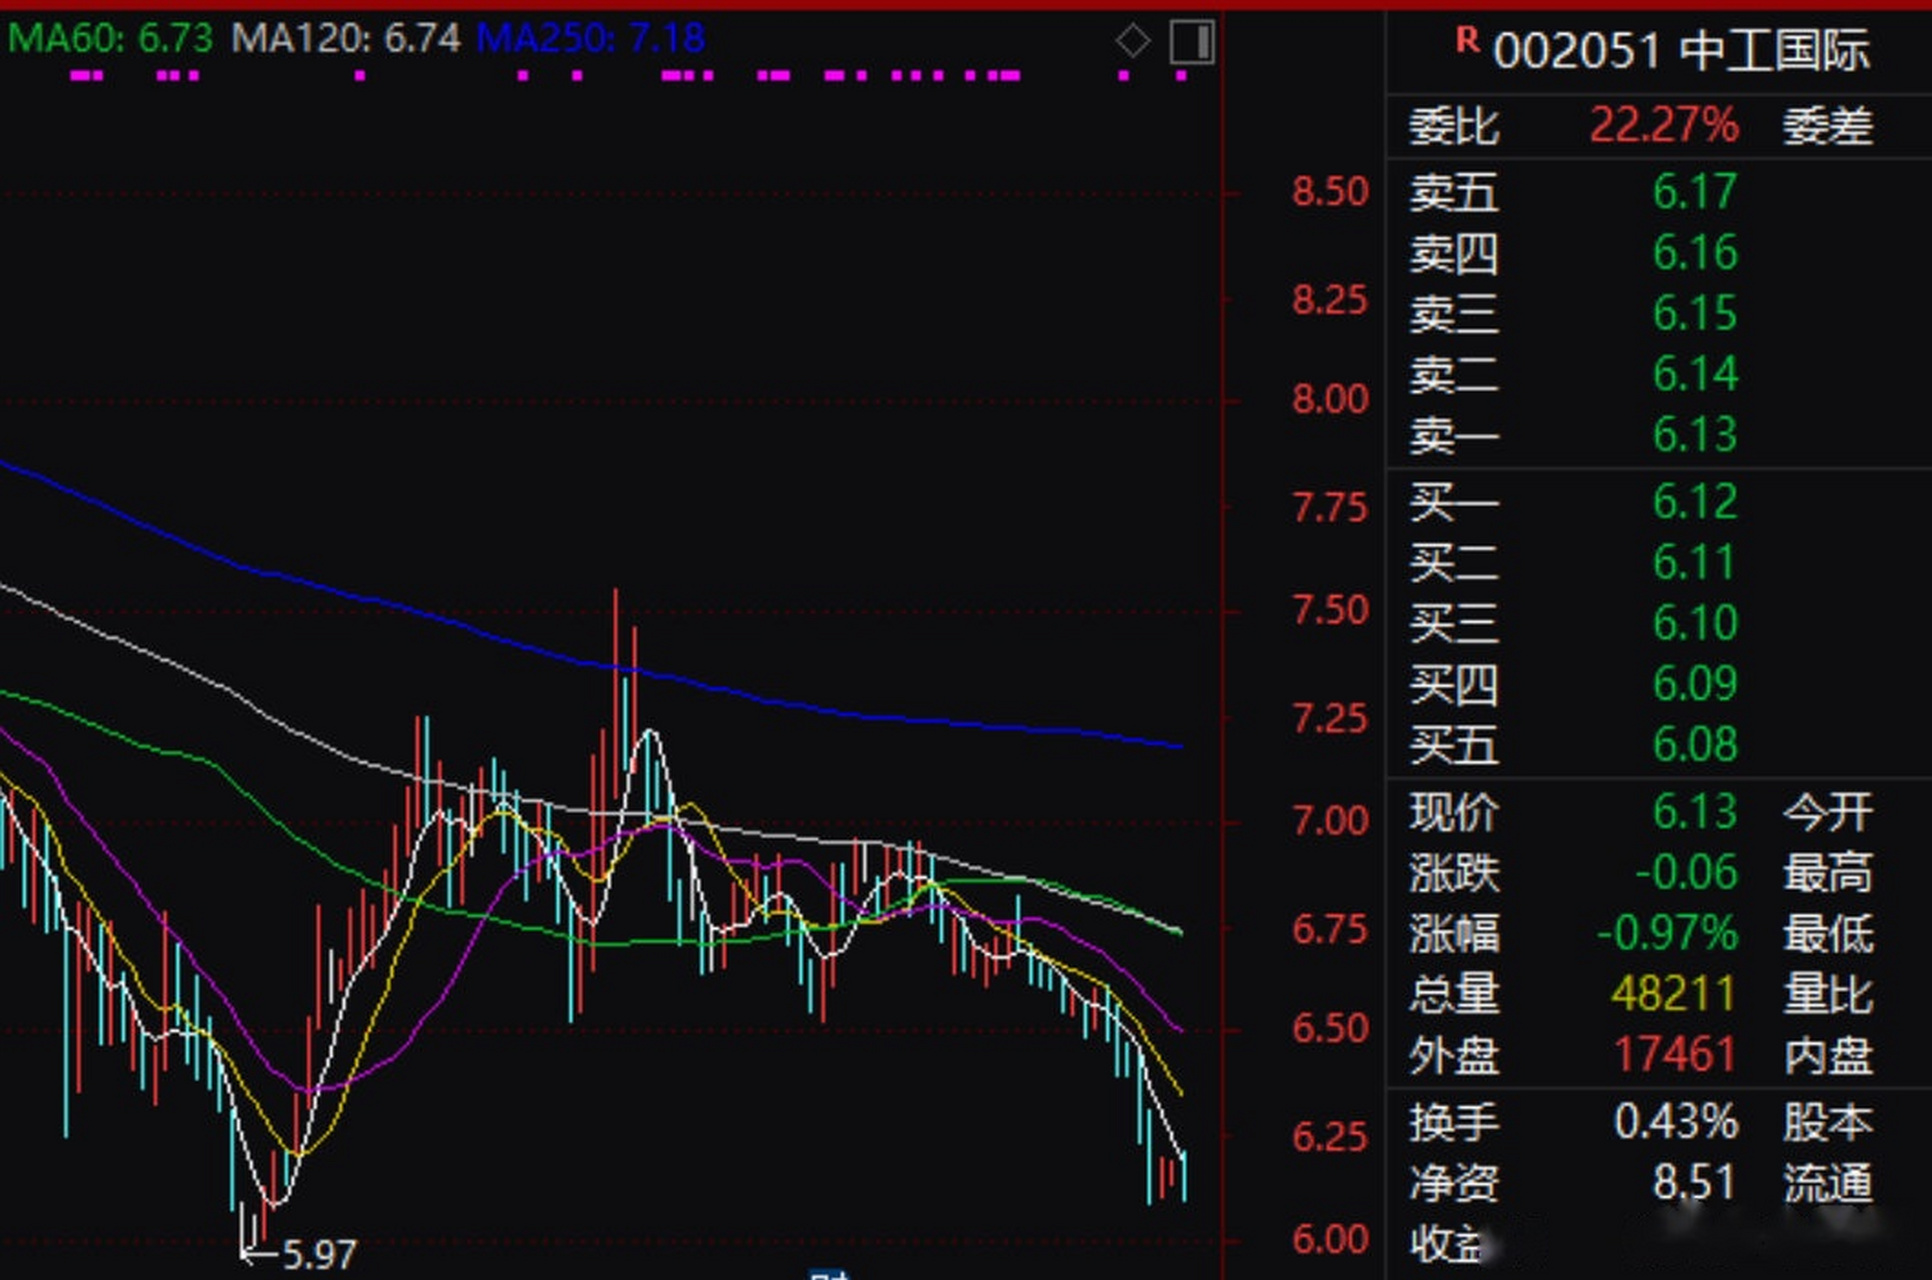Viewport: 1932px width, 1280px height.
Task: Select the MA120: 6.74 indicator label
Action: [346, 39]
